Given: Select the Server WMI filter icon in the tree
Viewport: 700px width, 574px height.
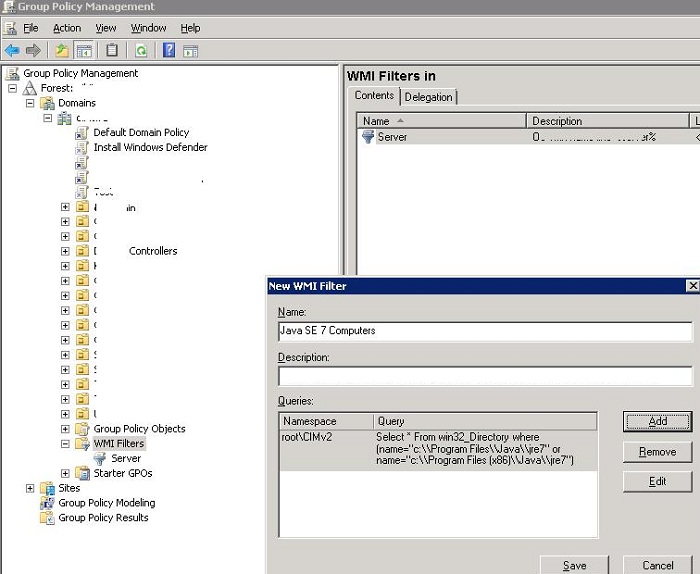Looking at the screenshot, I should click(101, 458).
